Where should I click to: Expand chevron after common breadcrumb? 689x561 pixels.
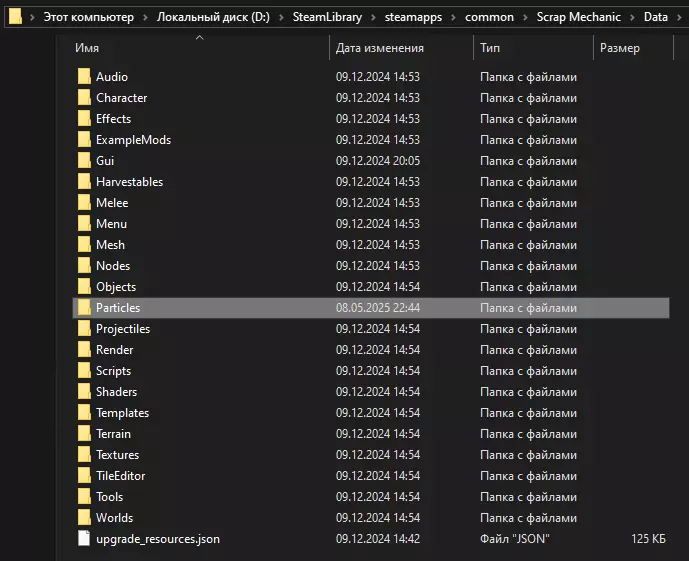pyautogui.click(x=525, y=18)
